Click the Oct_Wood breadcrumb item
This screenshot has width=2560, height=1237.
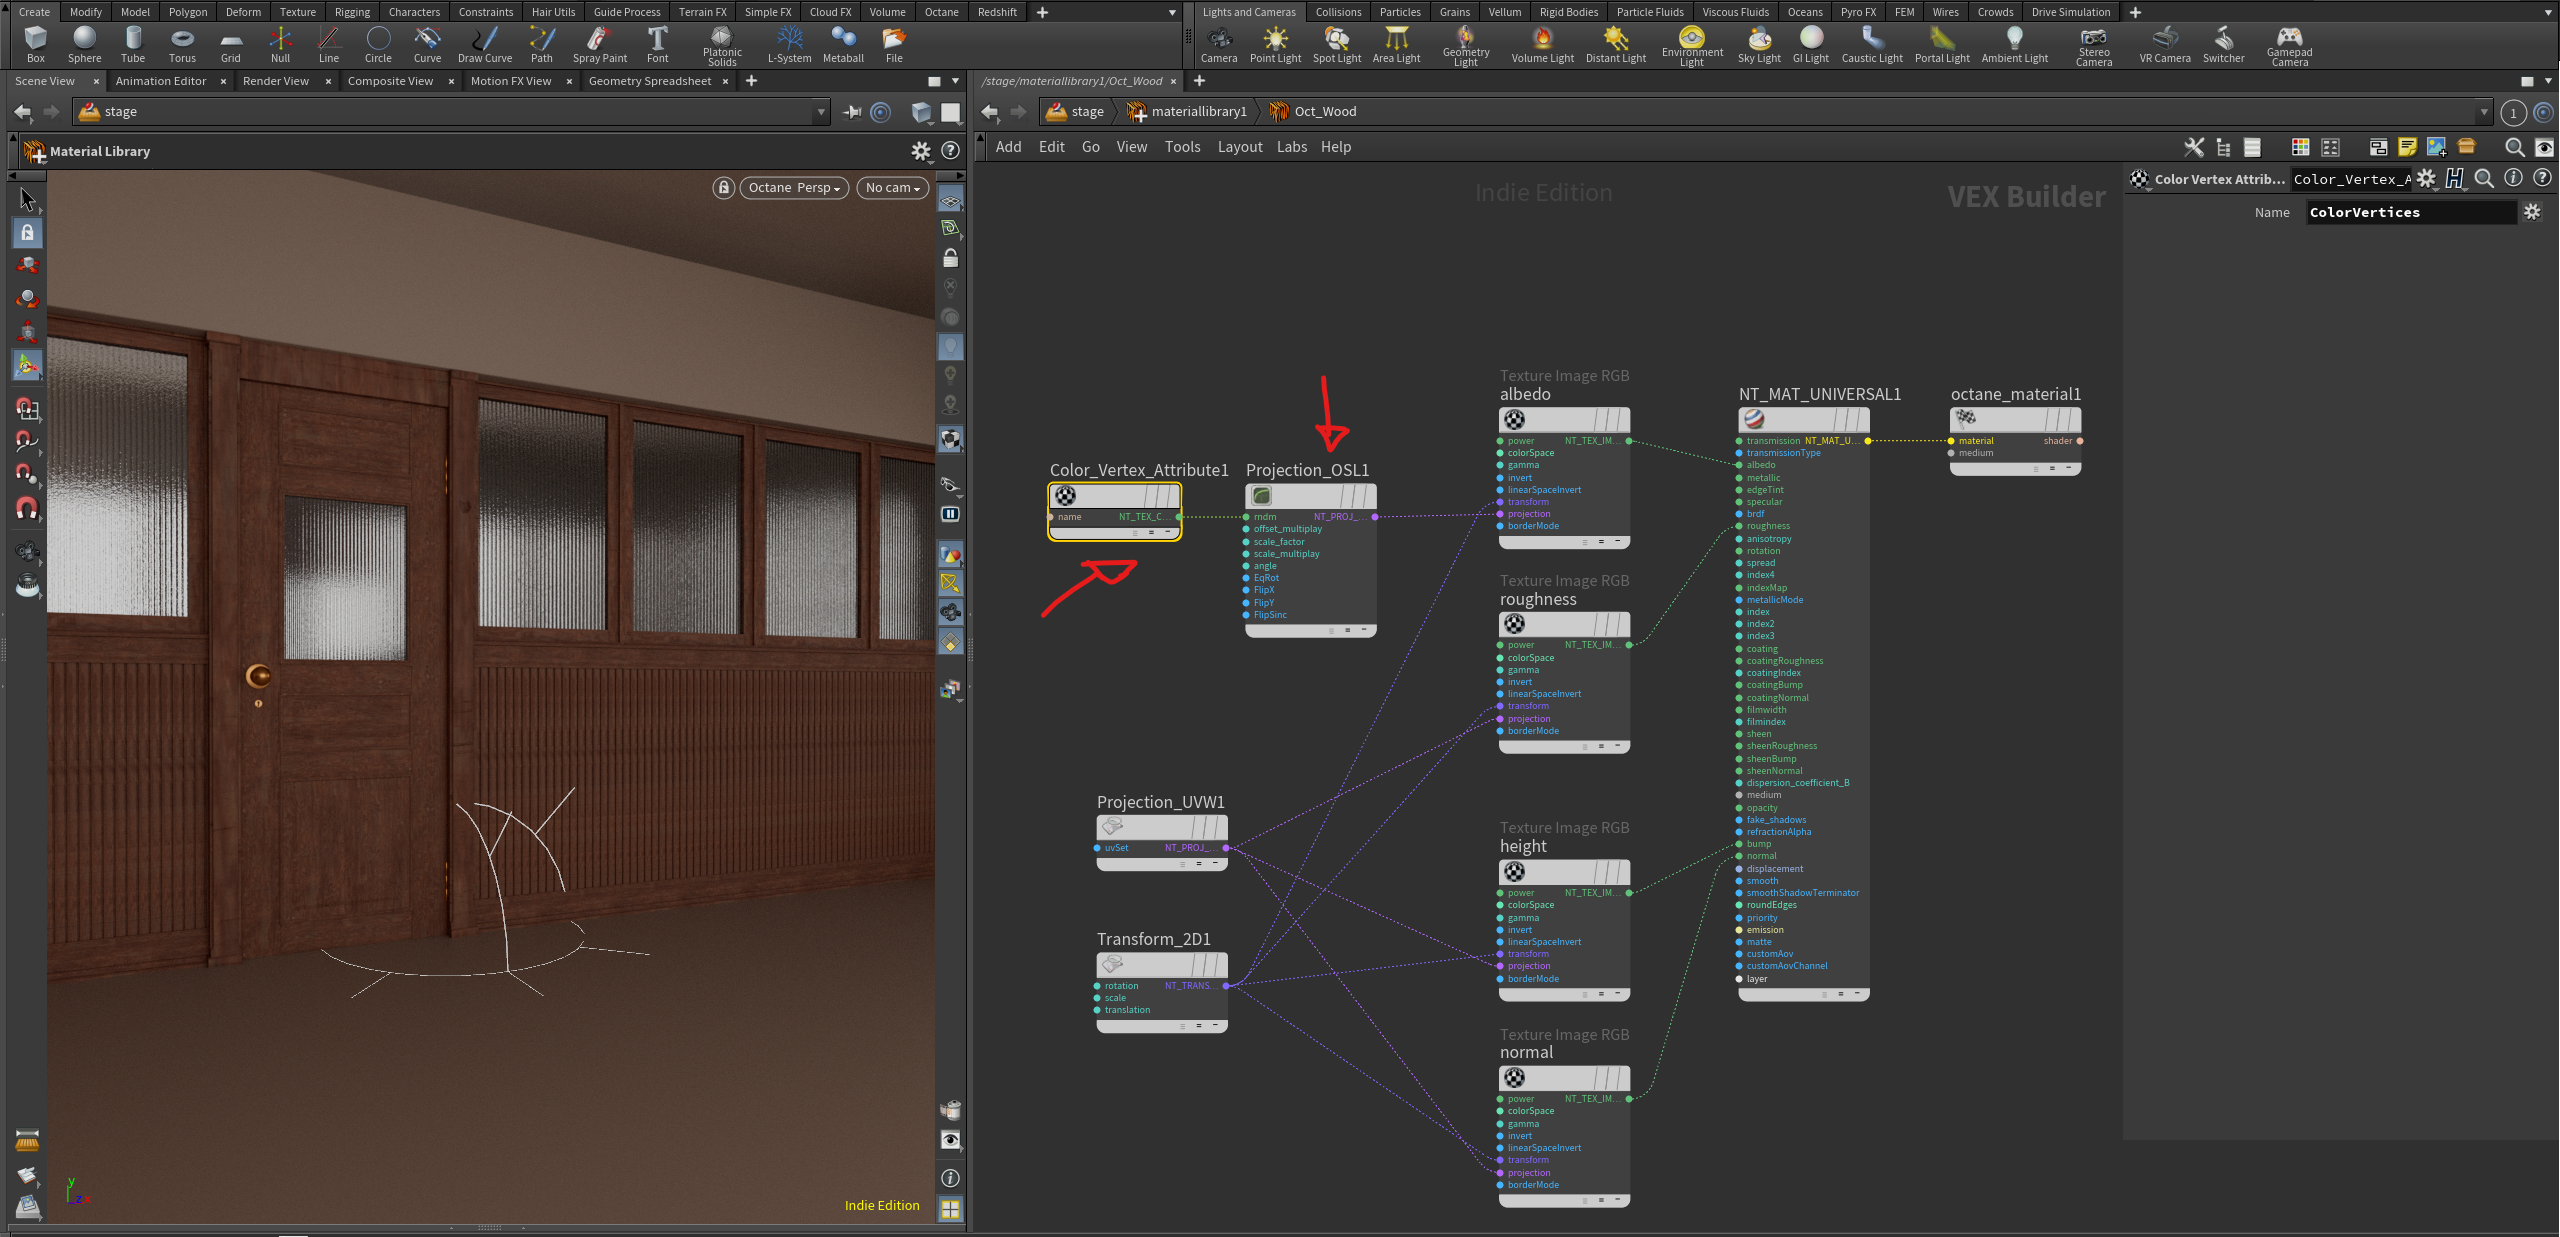click(x=1324, y=111)
